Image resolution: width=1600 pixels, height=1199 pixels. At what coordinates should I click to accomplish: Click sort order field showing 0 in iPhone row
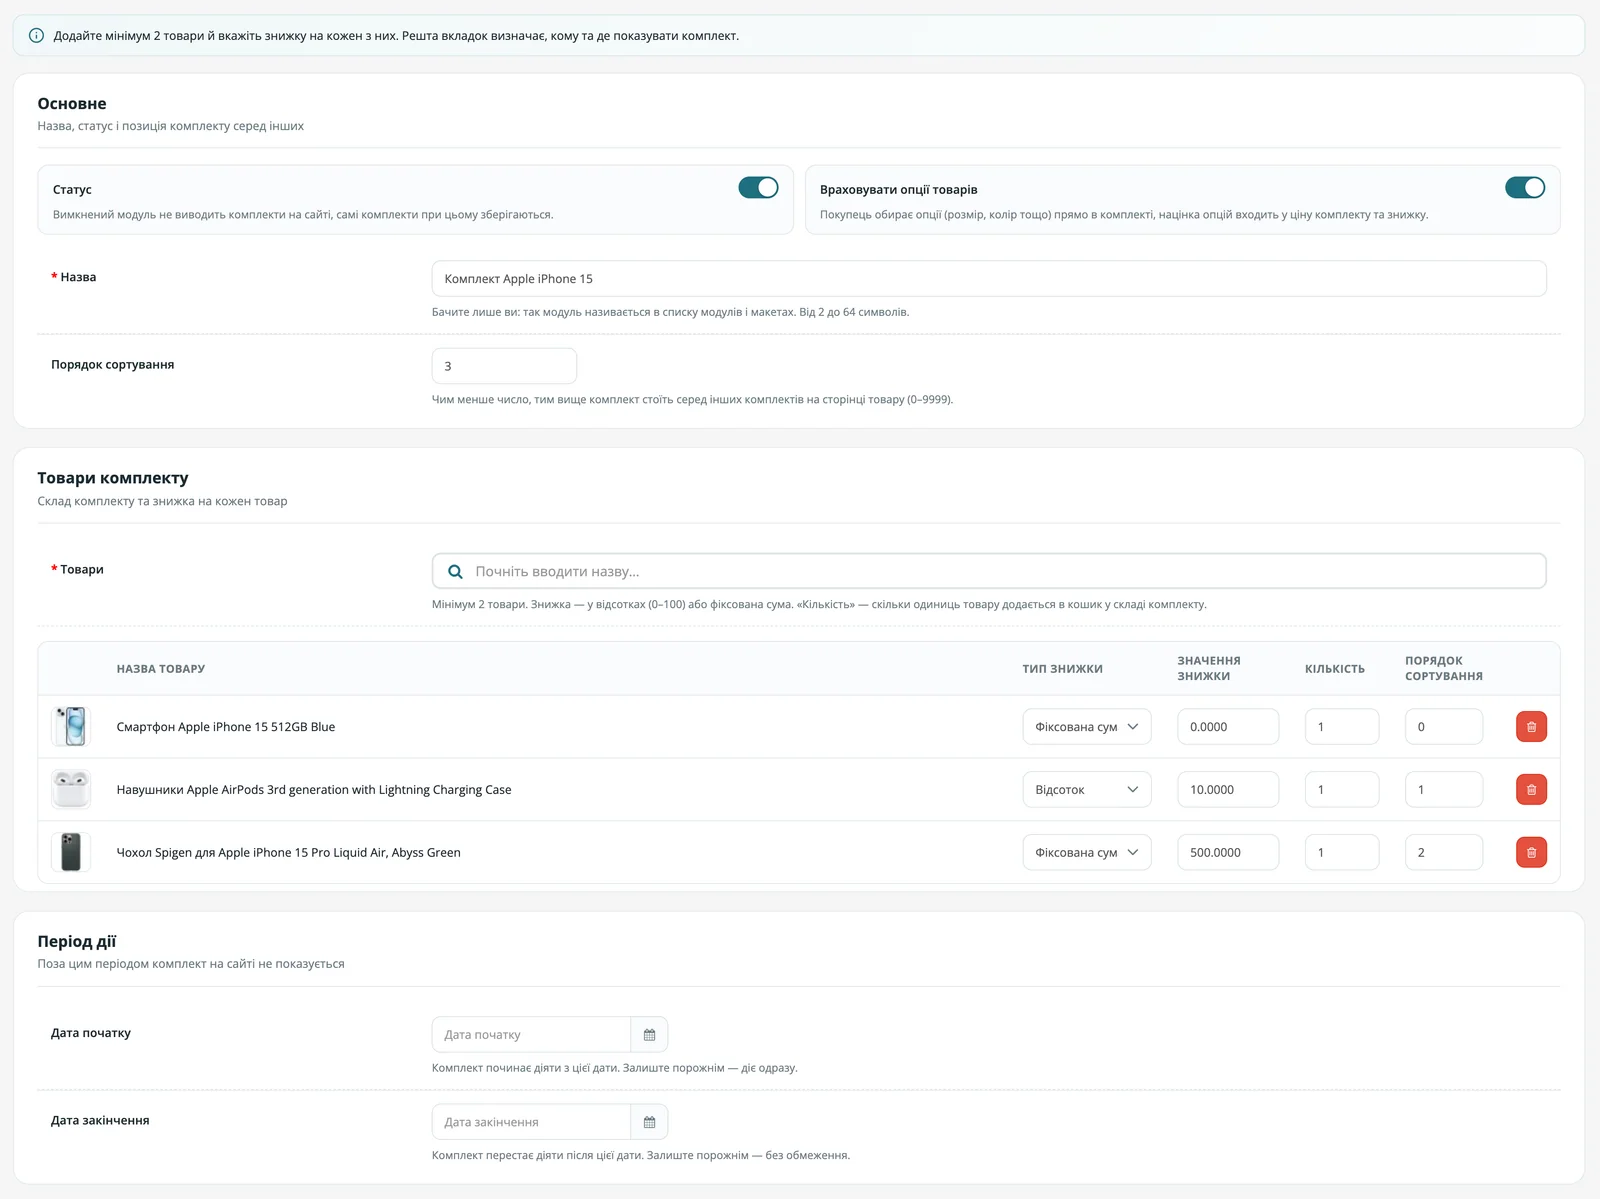tap(1444, 727)
